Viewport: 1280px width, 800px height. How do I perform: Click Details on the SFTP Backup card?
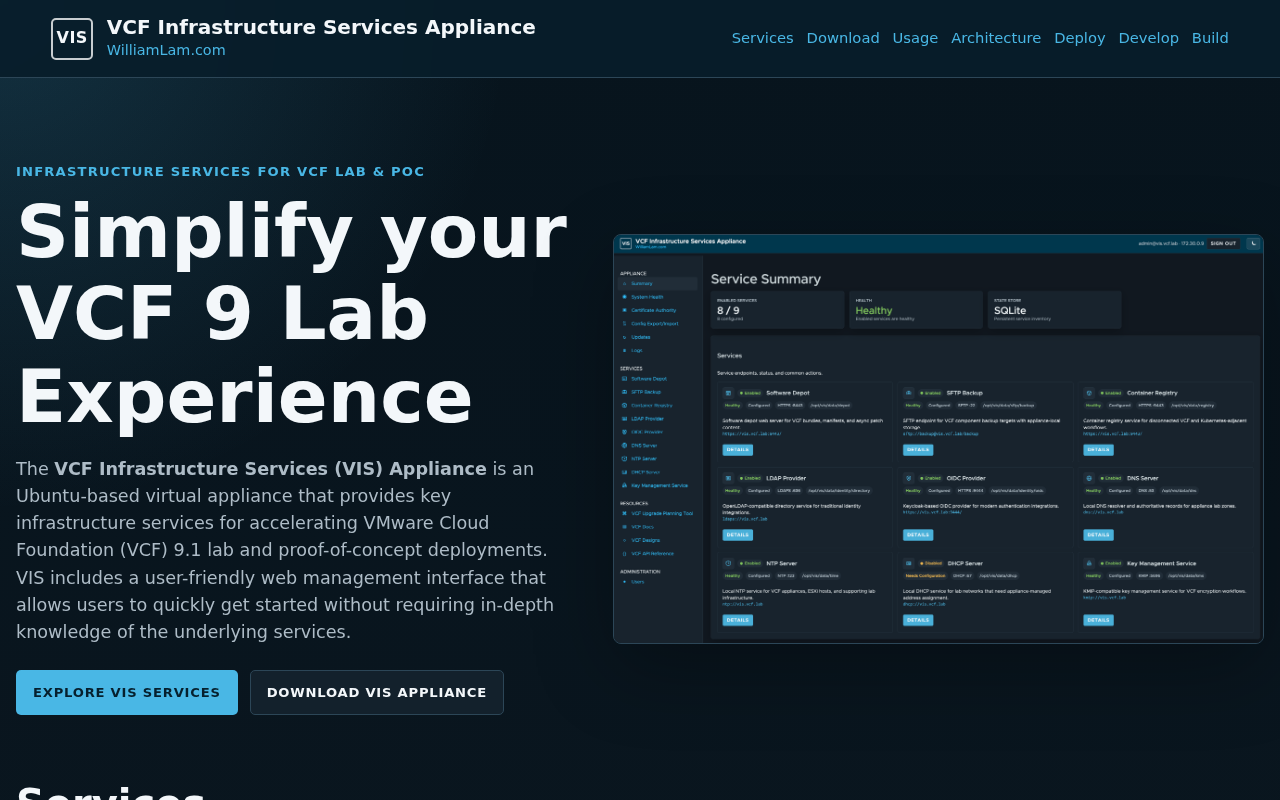918,450
